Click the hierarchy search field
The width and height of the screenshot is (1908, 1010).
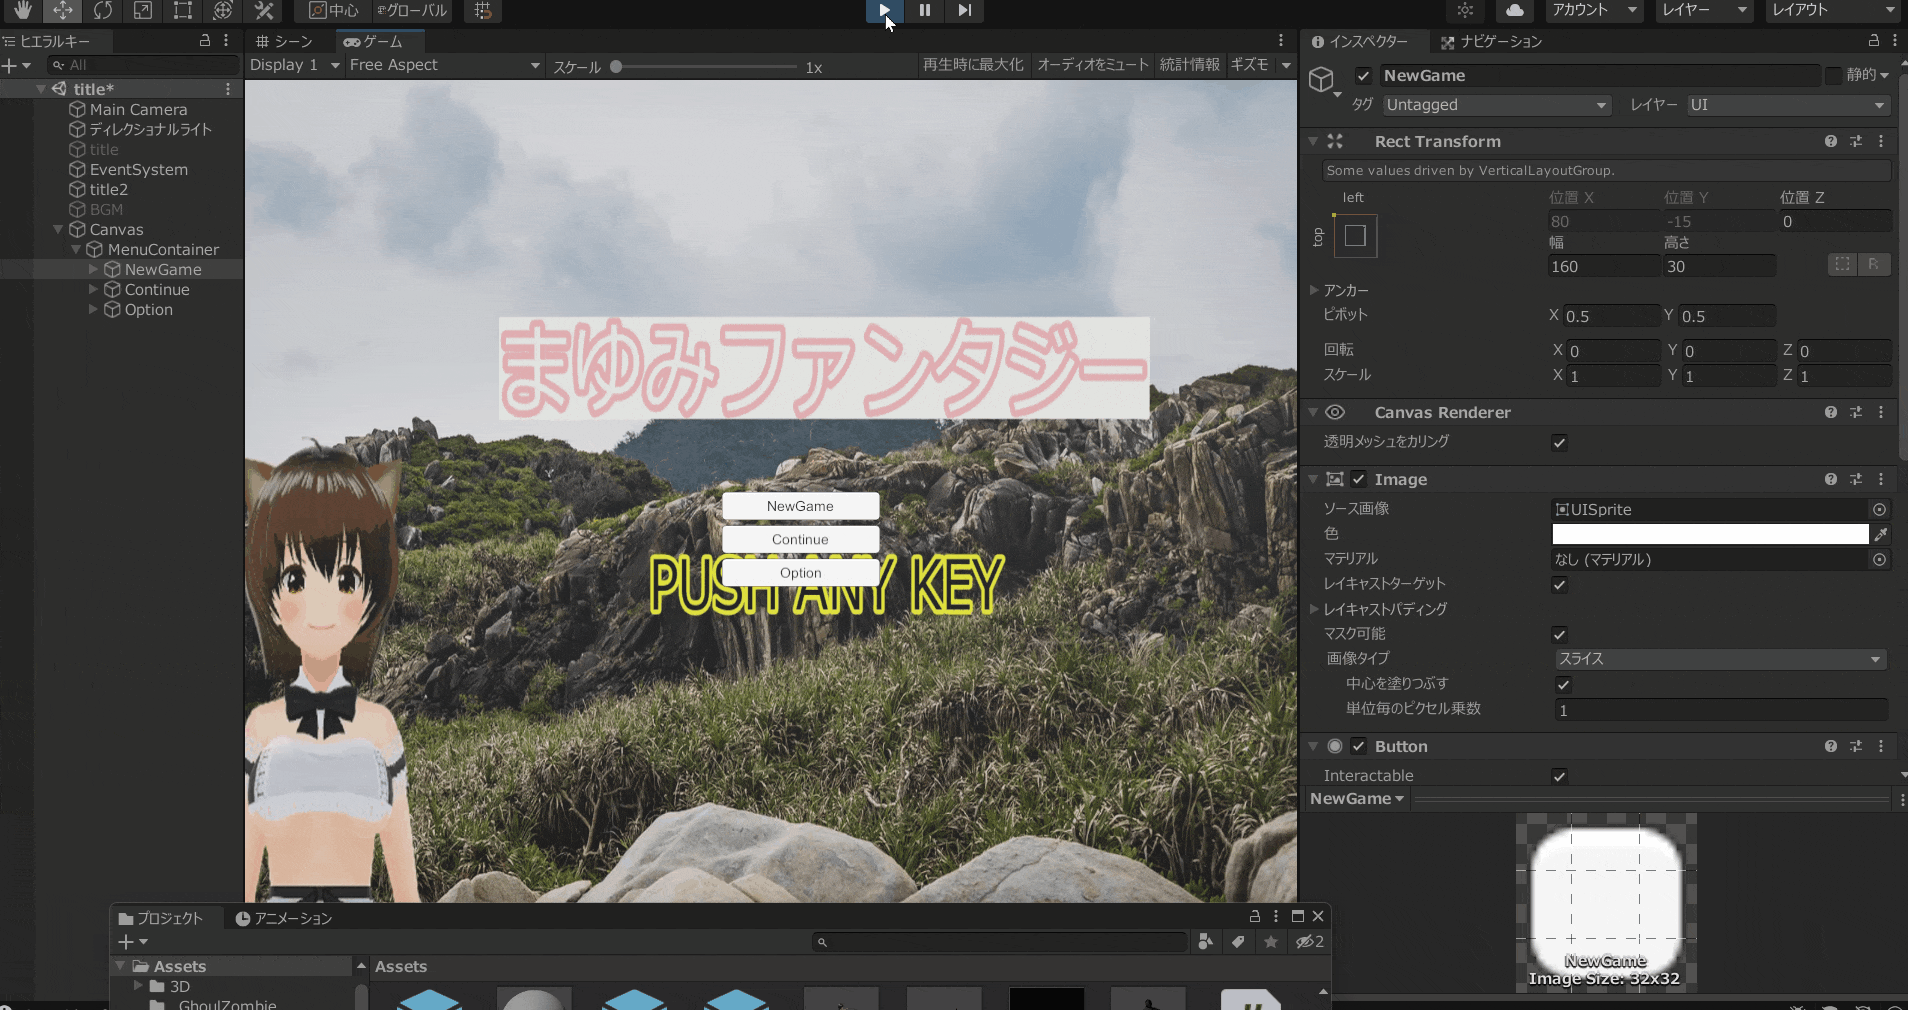pos(143,65)
